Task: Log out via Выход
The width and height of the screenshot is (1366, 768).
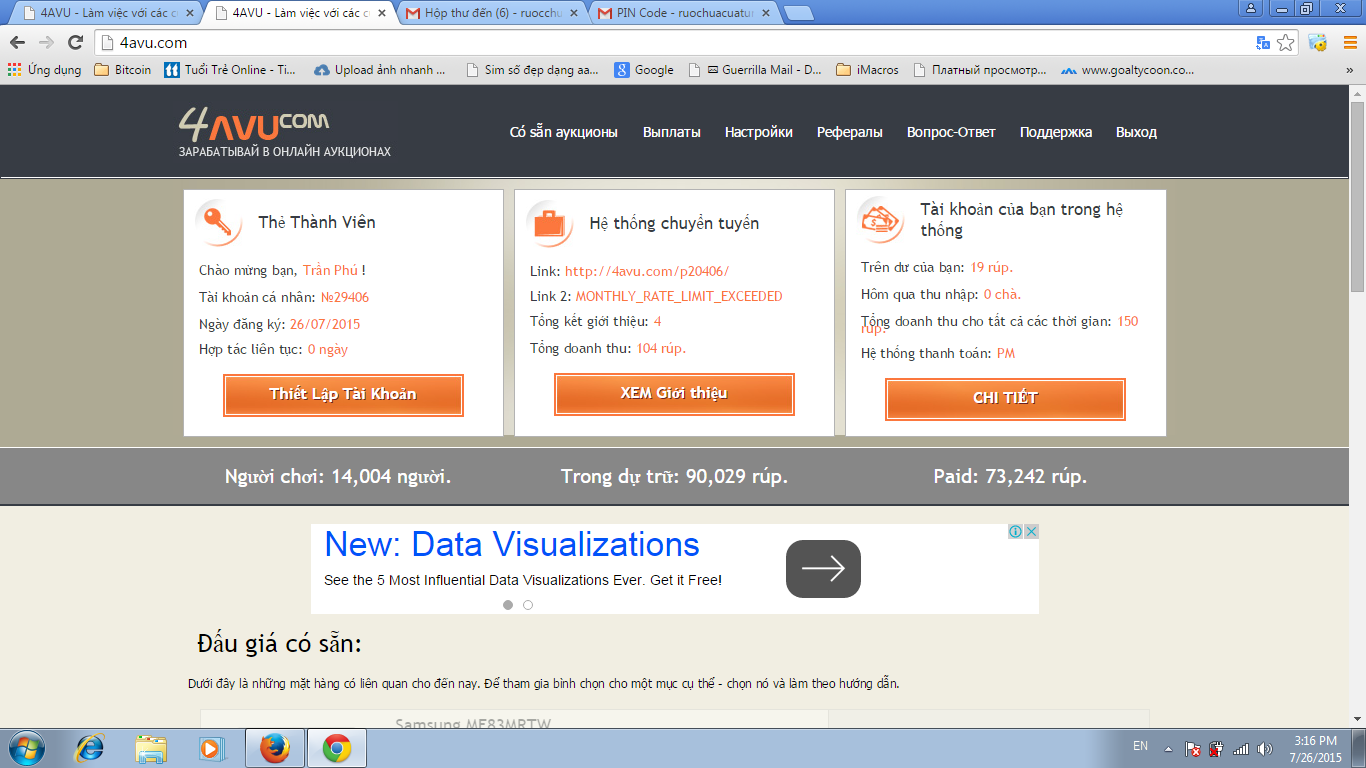Action: coord(1136,132)
